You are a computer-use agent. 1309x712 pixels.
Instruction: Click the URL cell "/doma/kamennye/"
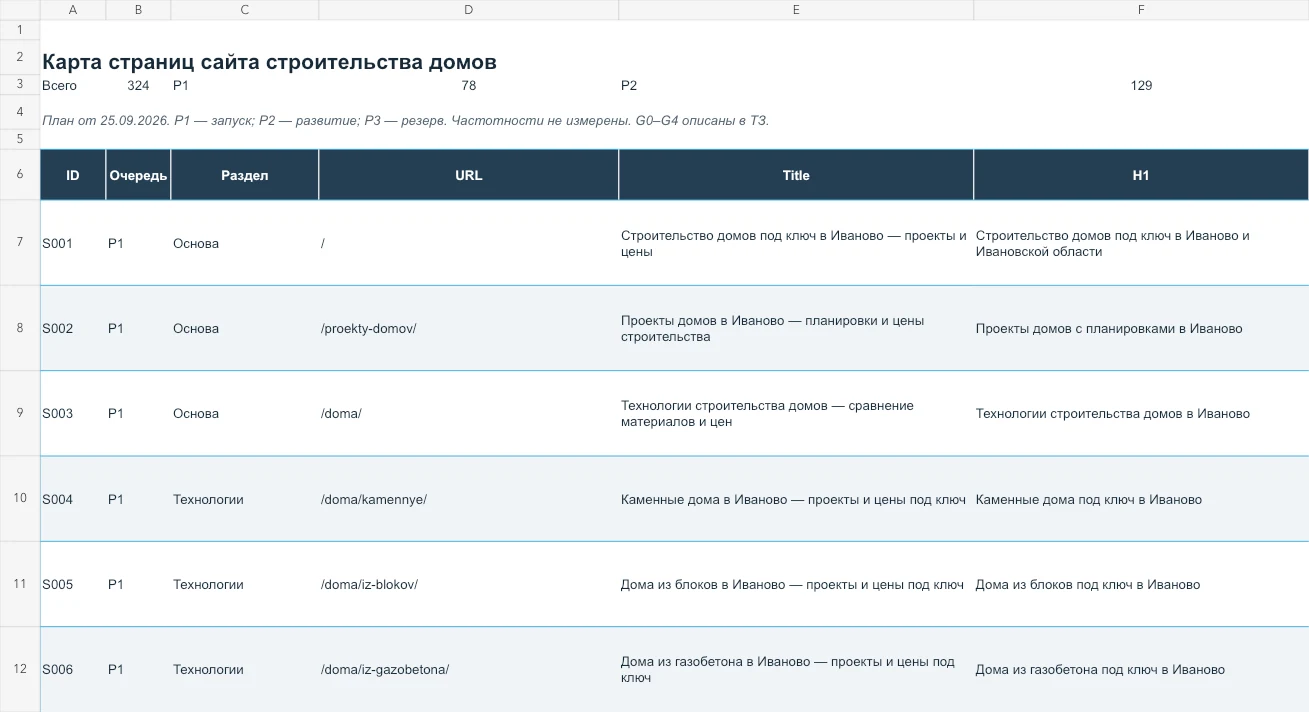click(469, 499)
